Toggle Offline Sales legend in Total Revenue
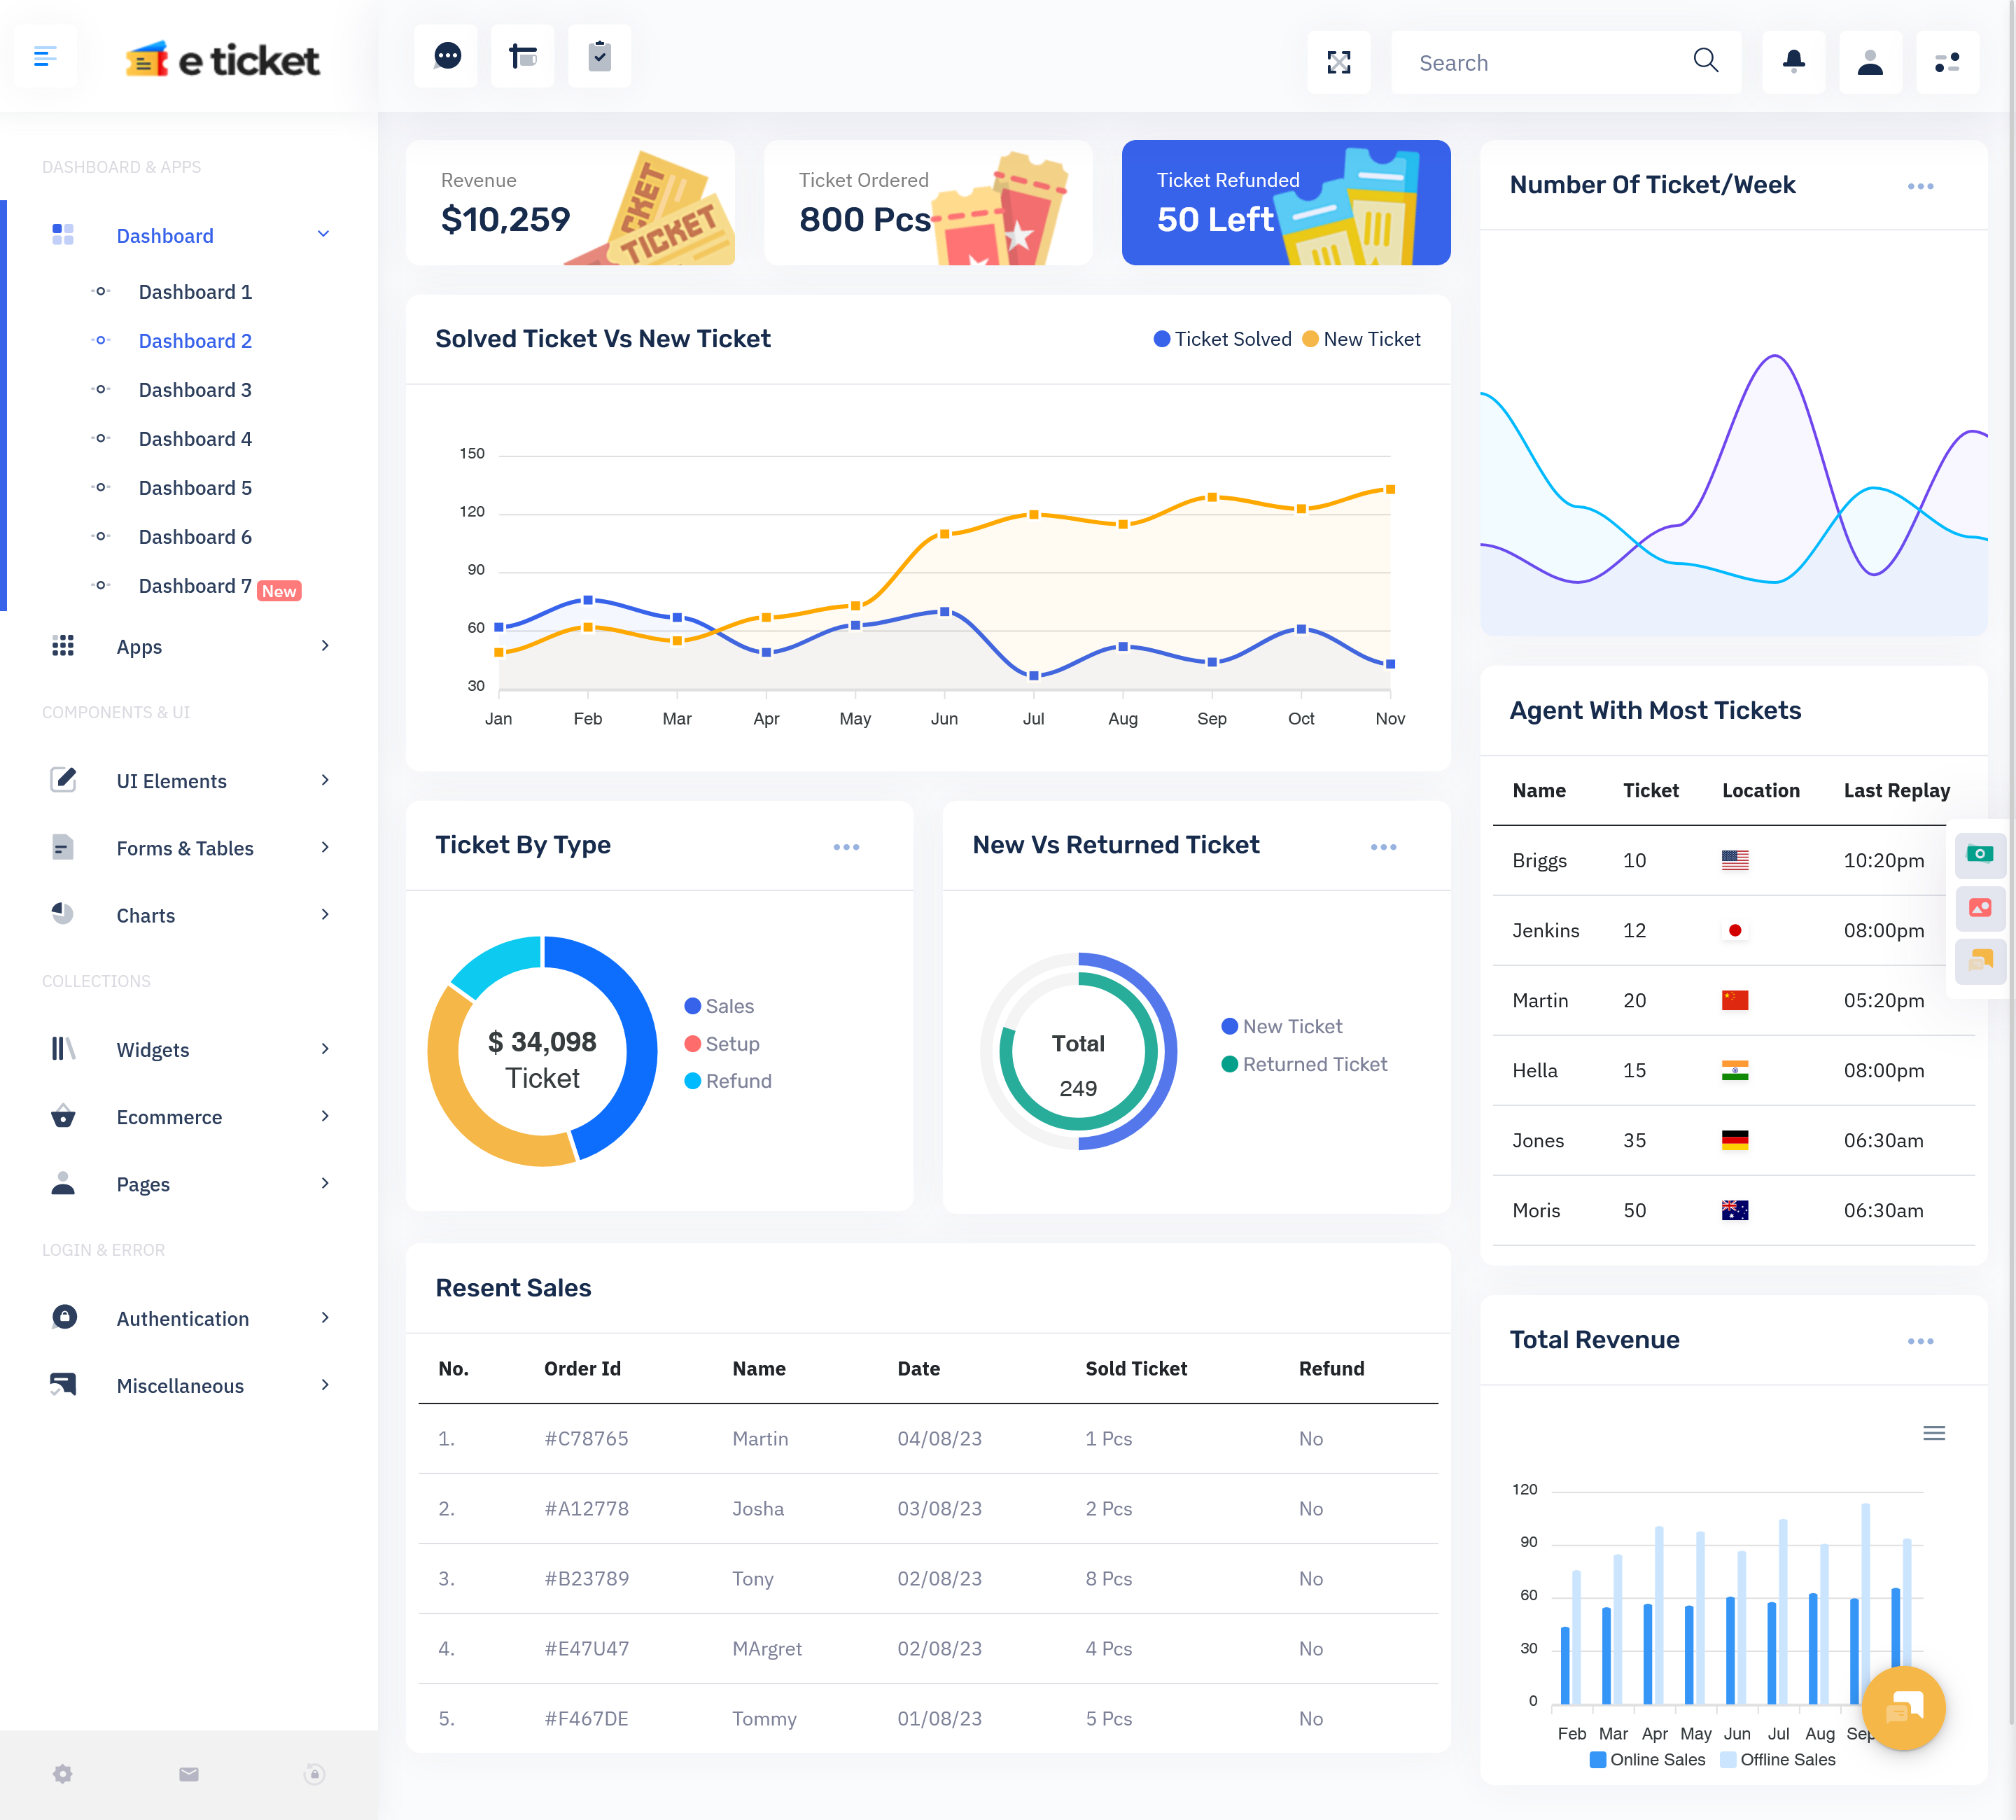 pyautogui.click(x=1778, y=1759)
